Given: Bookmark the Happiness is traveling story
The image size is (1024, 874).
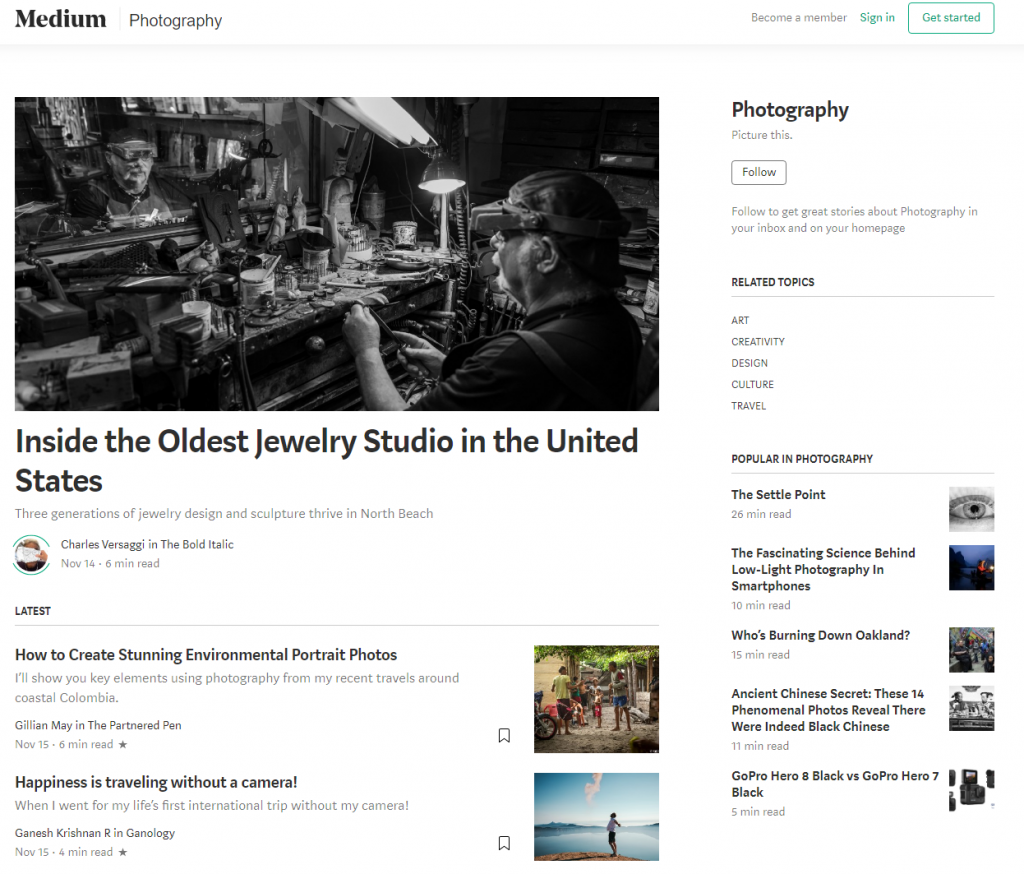Looking at the screenshot, I should point(504,843).
